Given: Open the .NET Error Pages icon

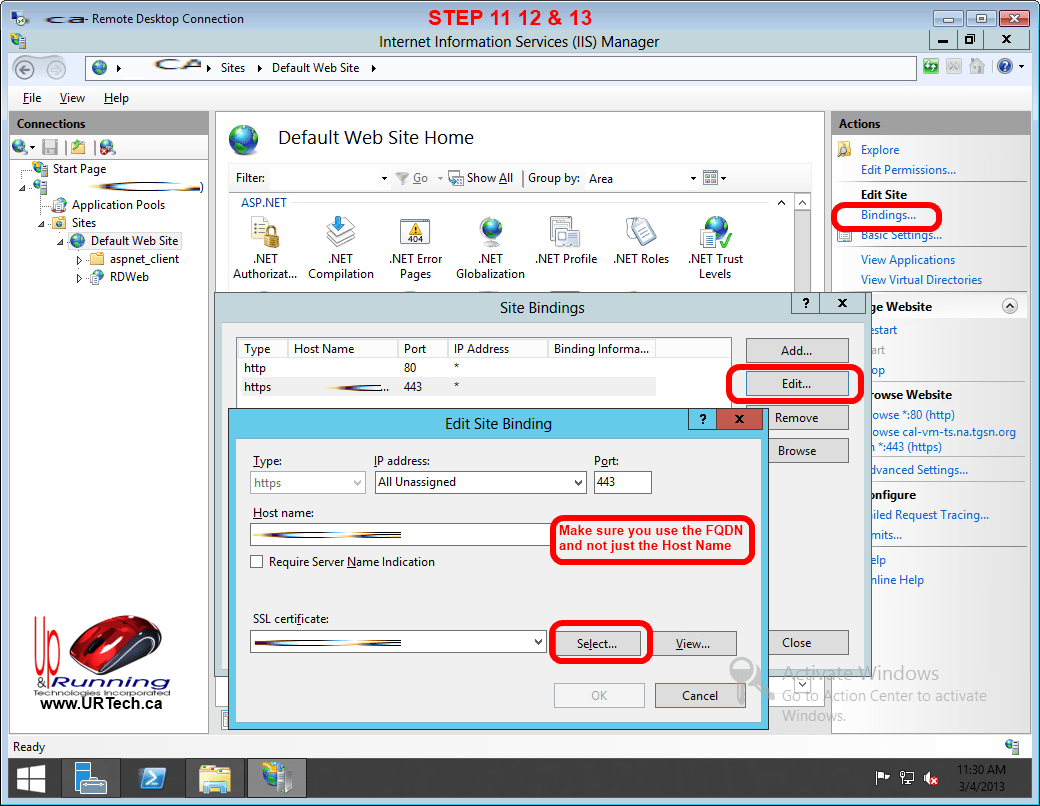Looking at the screenshot, I should pos(415,234).
